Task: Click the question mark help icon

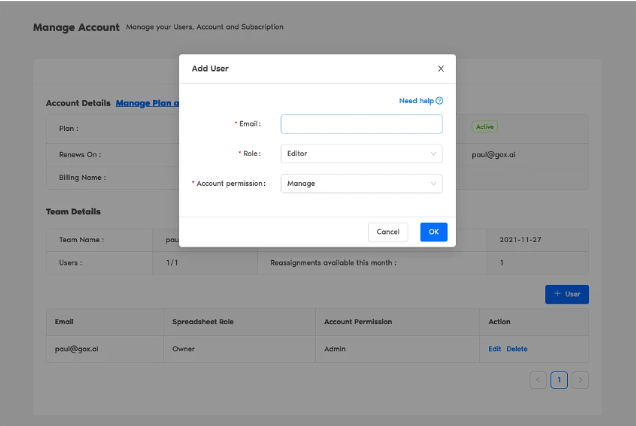Action: (439, 101)
